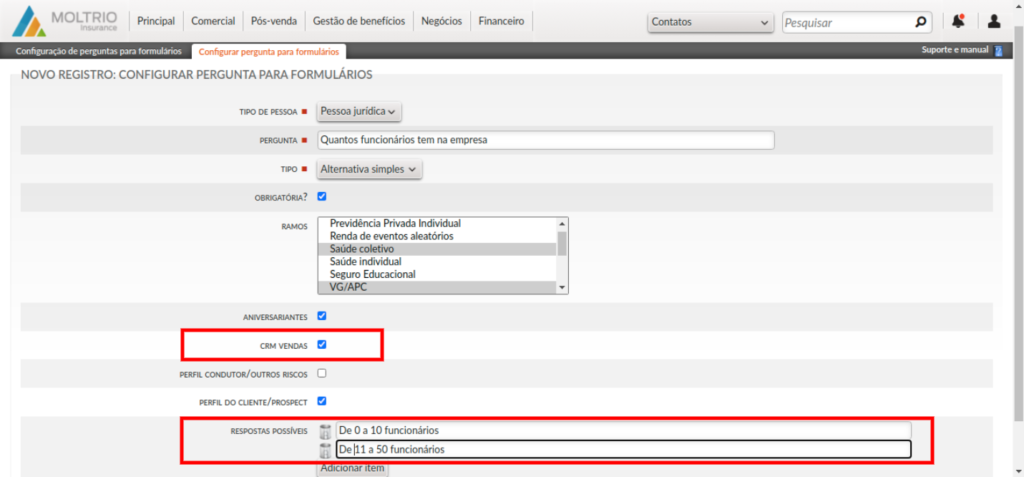The image size is (1024, 477).
Task: Open the Comercial menu
Action: tap(214, 21)
